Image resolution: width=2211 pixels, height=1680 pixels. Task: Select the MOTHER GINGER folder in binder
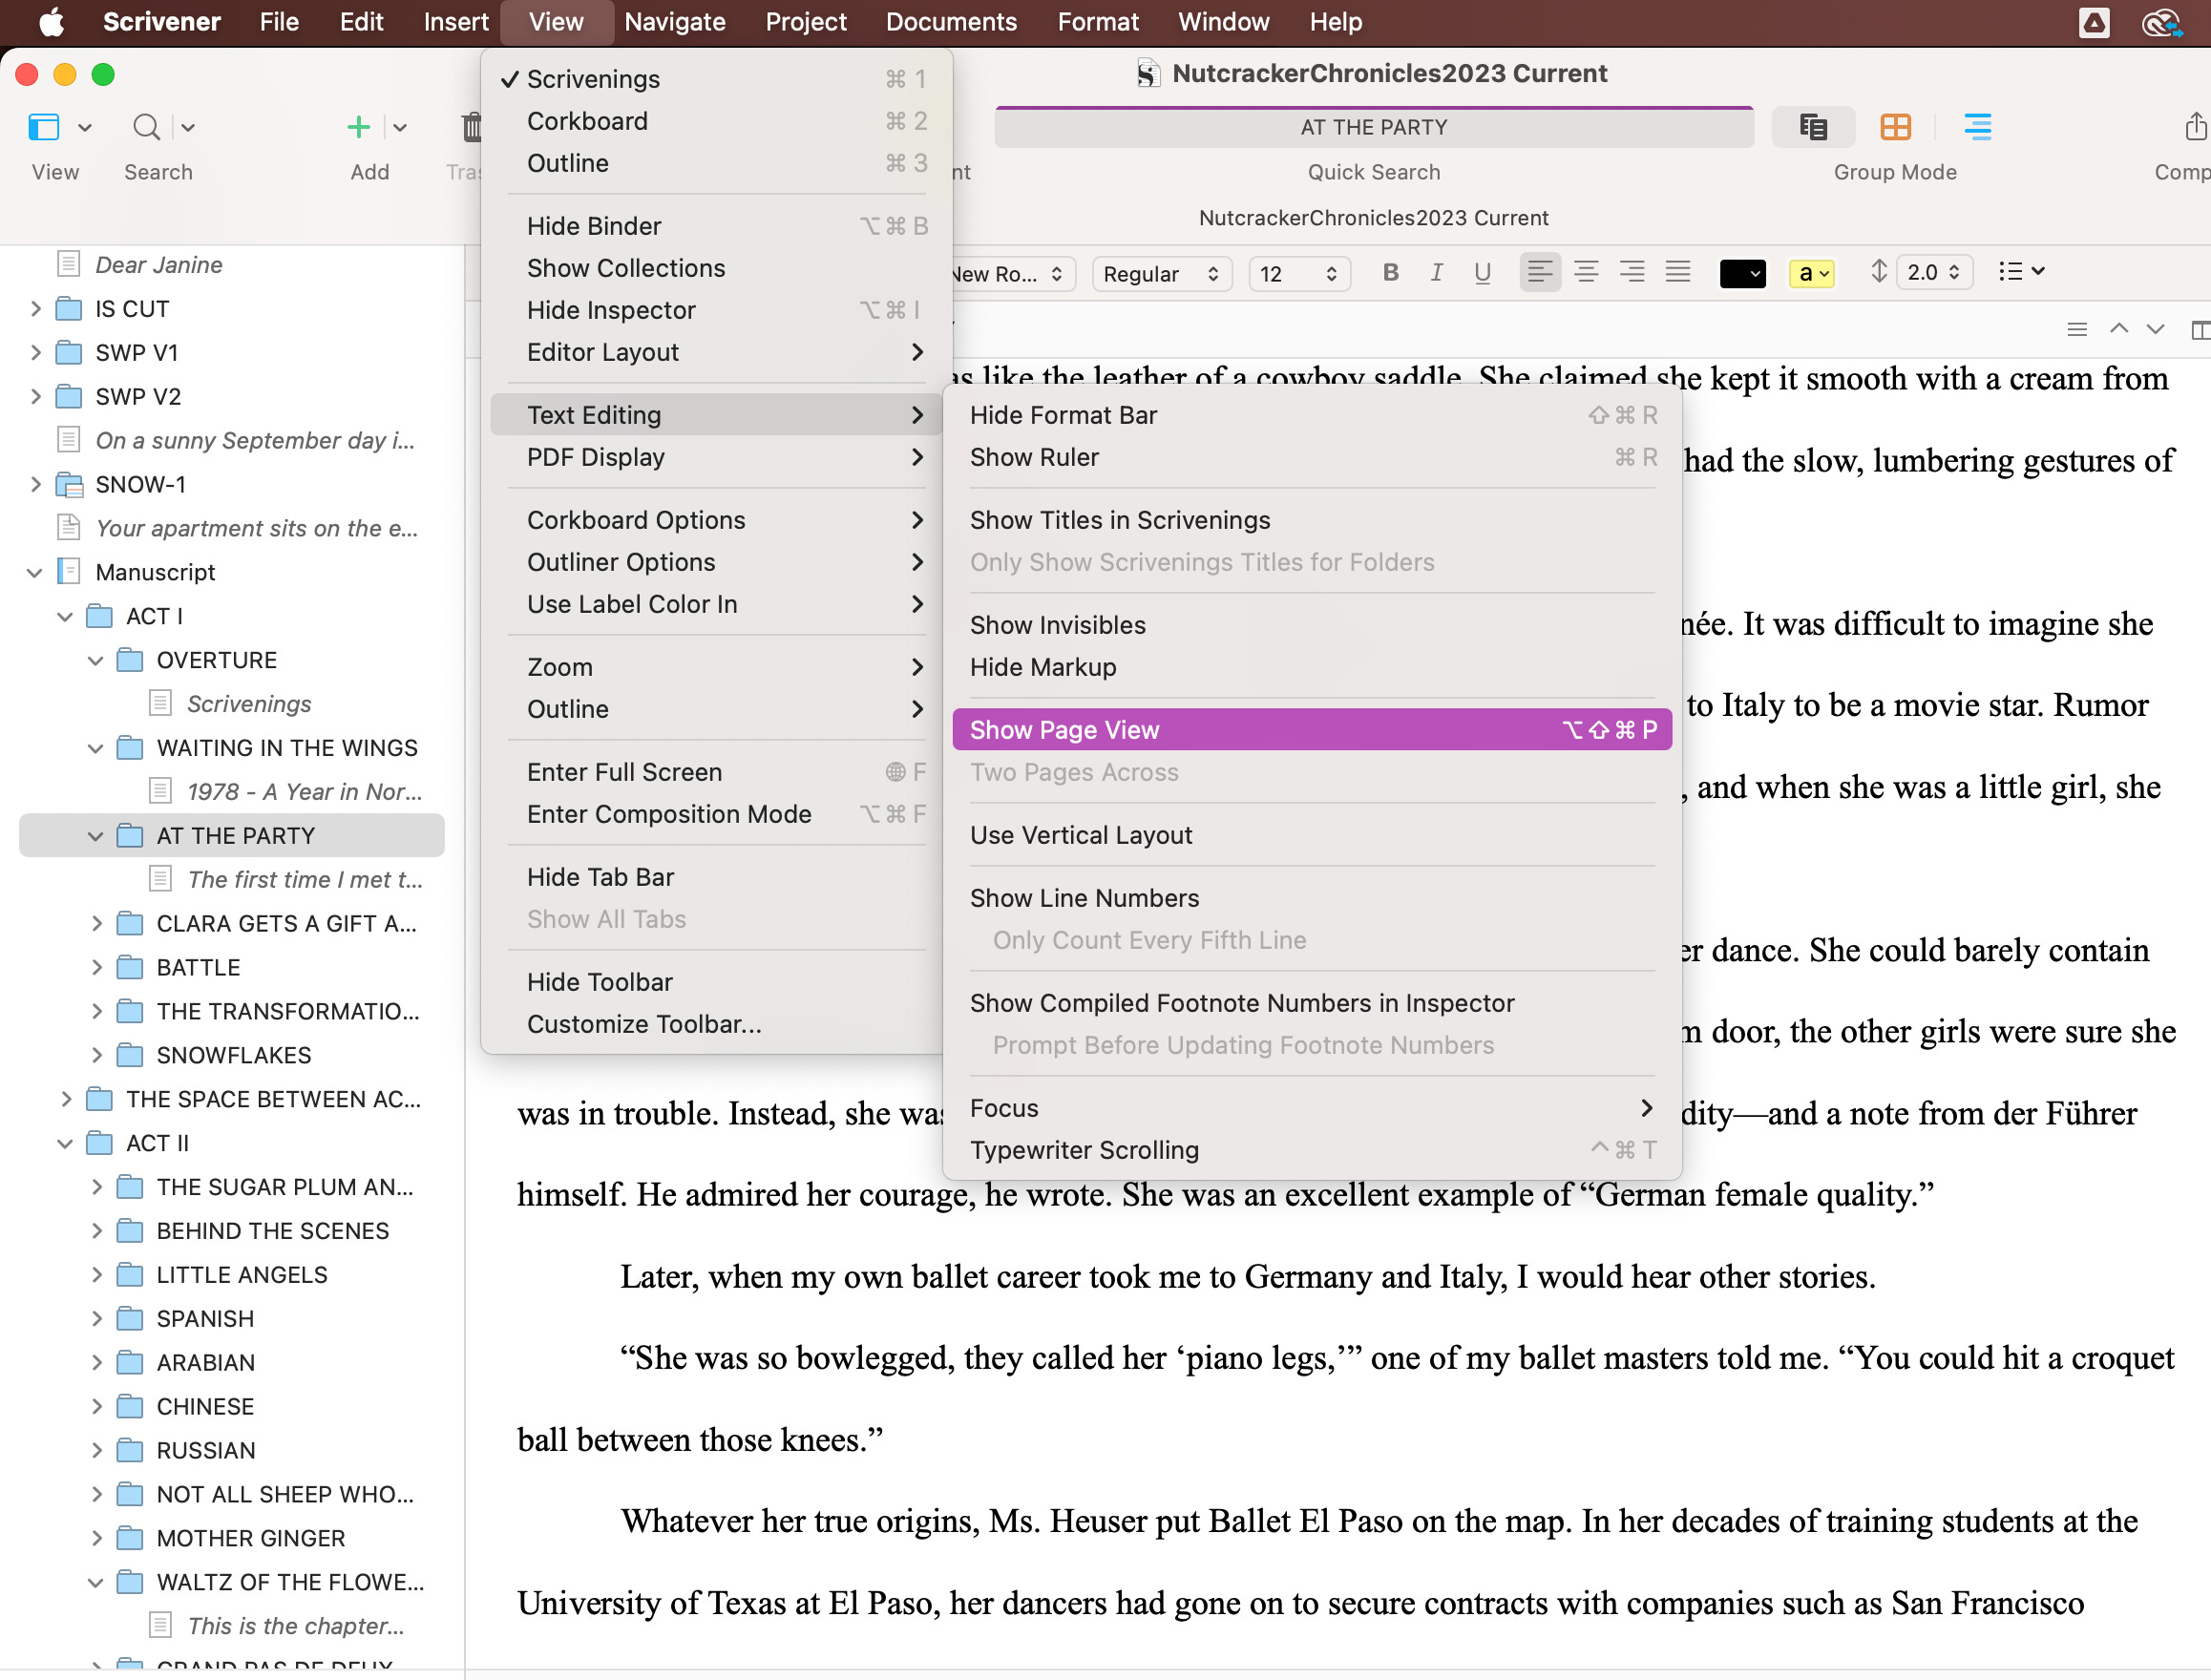pos(250,1538)
